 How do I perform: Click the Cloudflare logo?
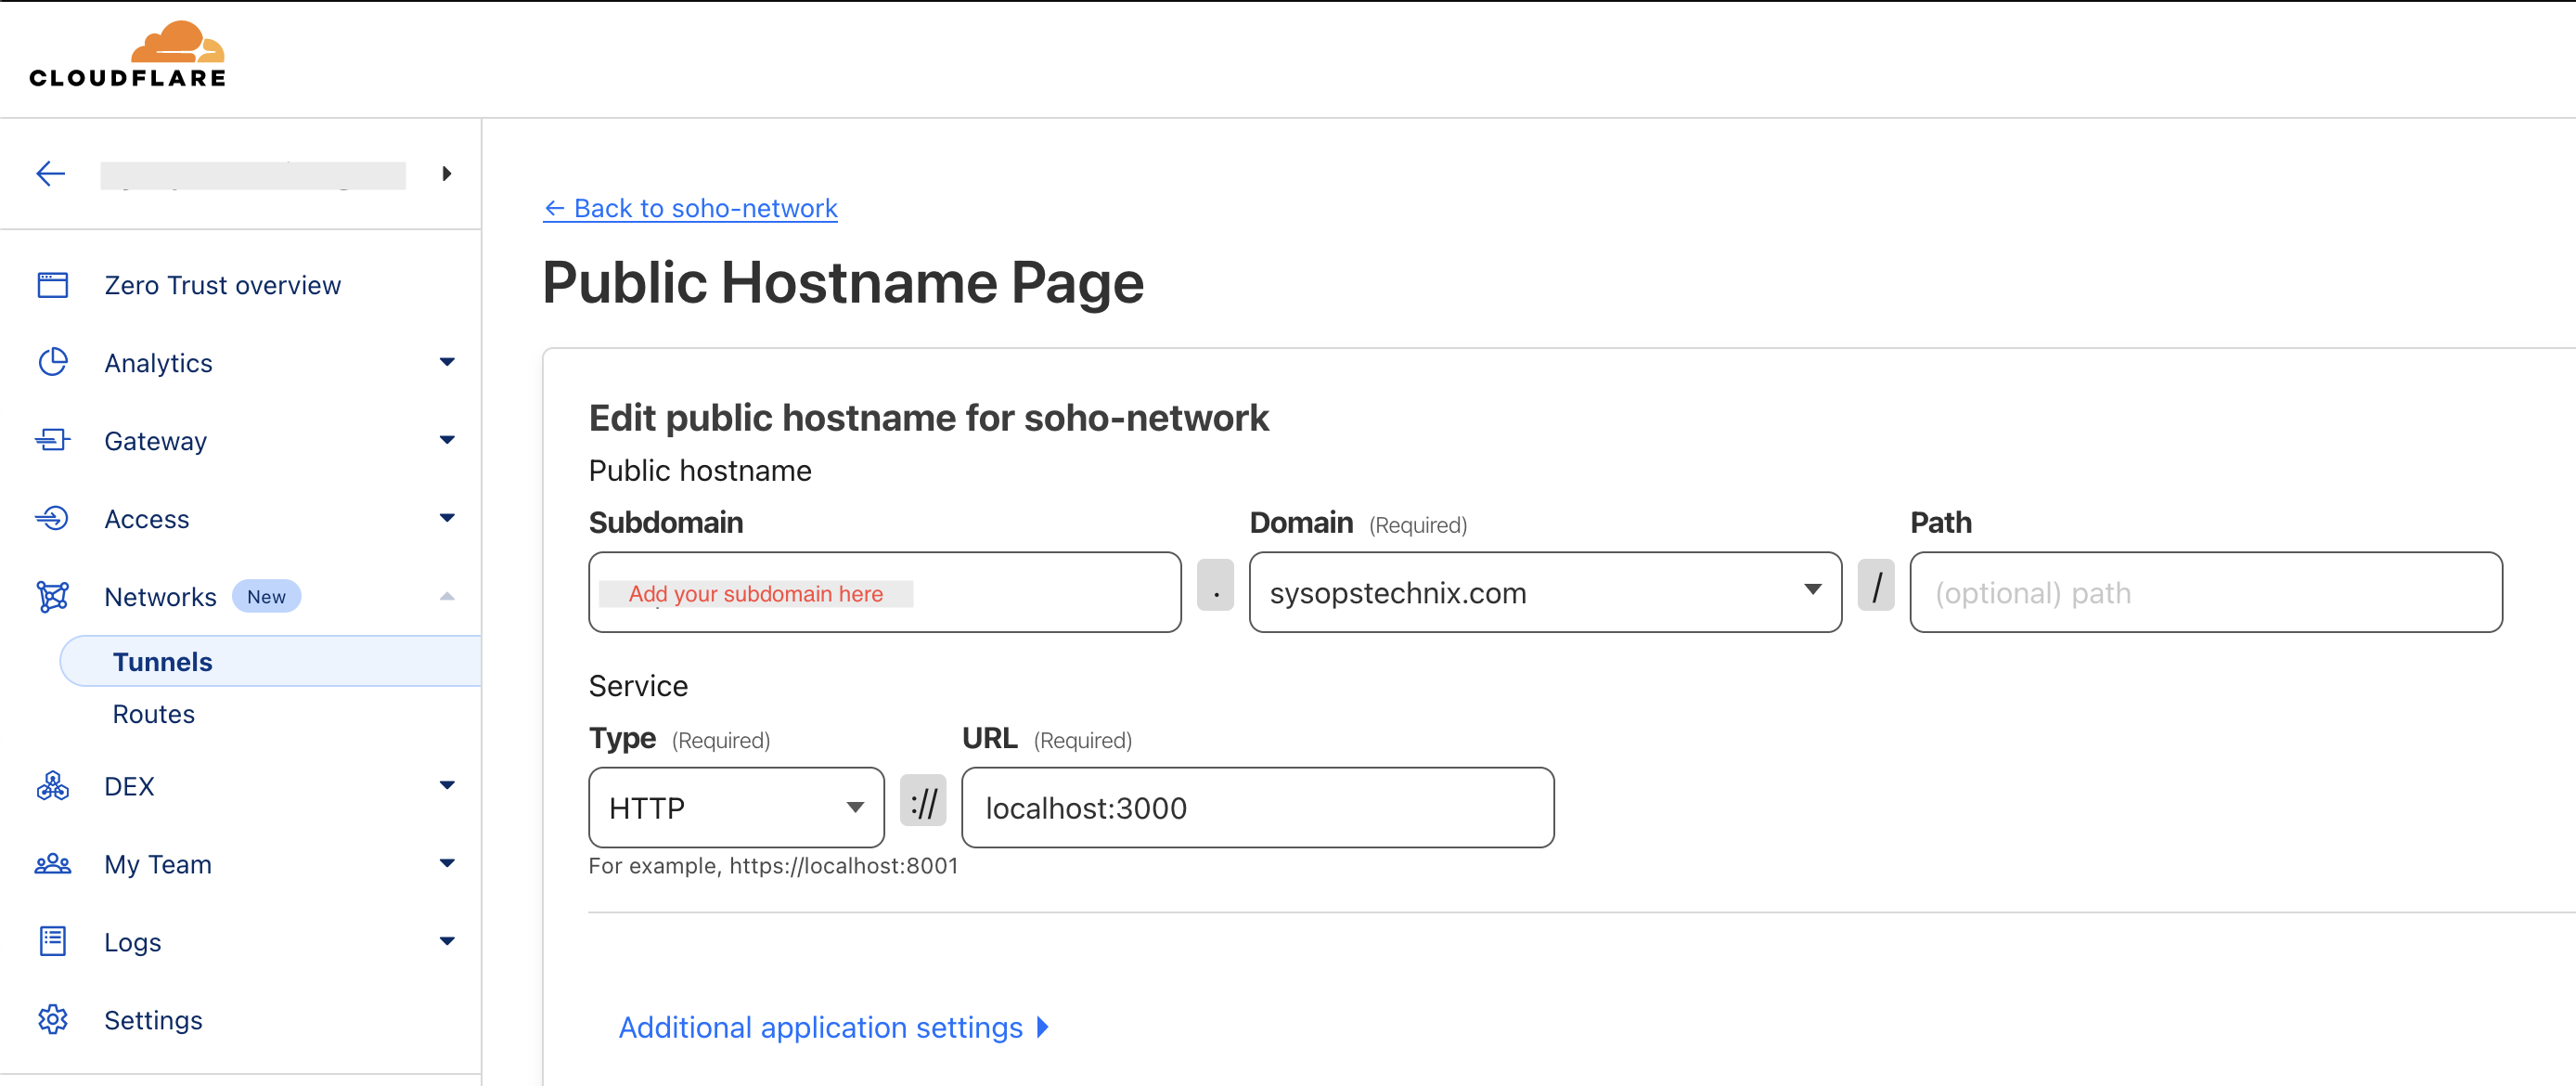tap(127, 55)
